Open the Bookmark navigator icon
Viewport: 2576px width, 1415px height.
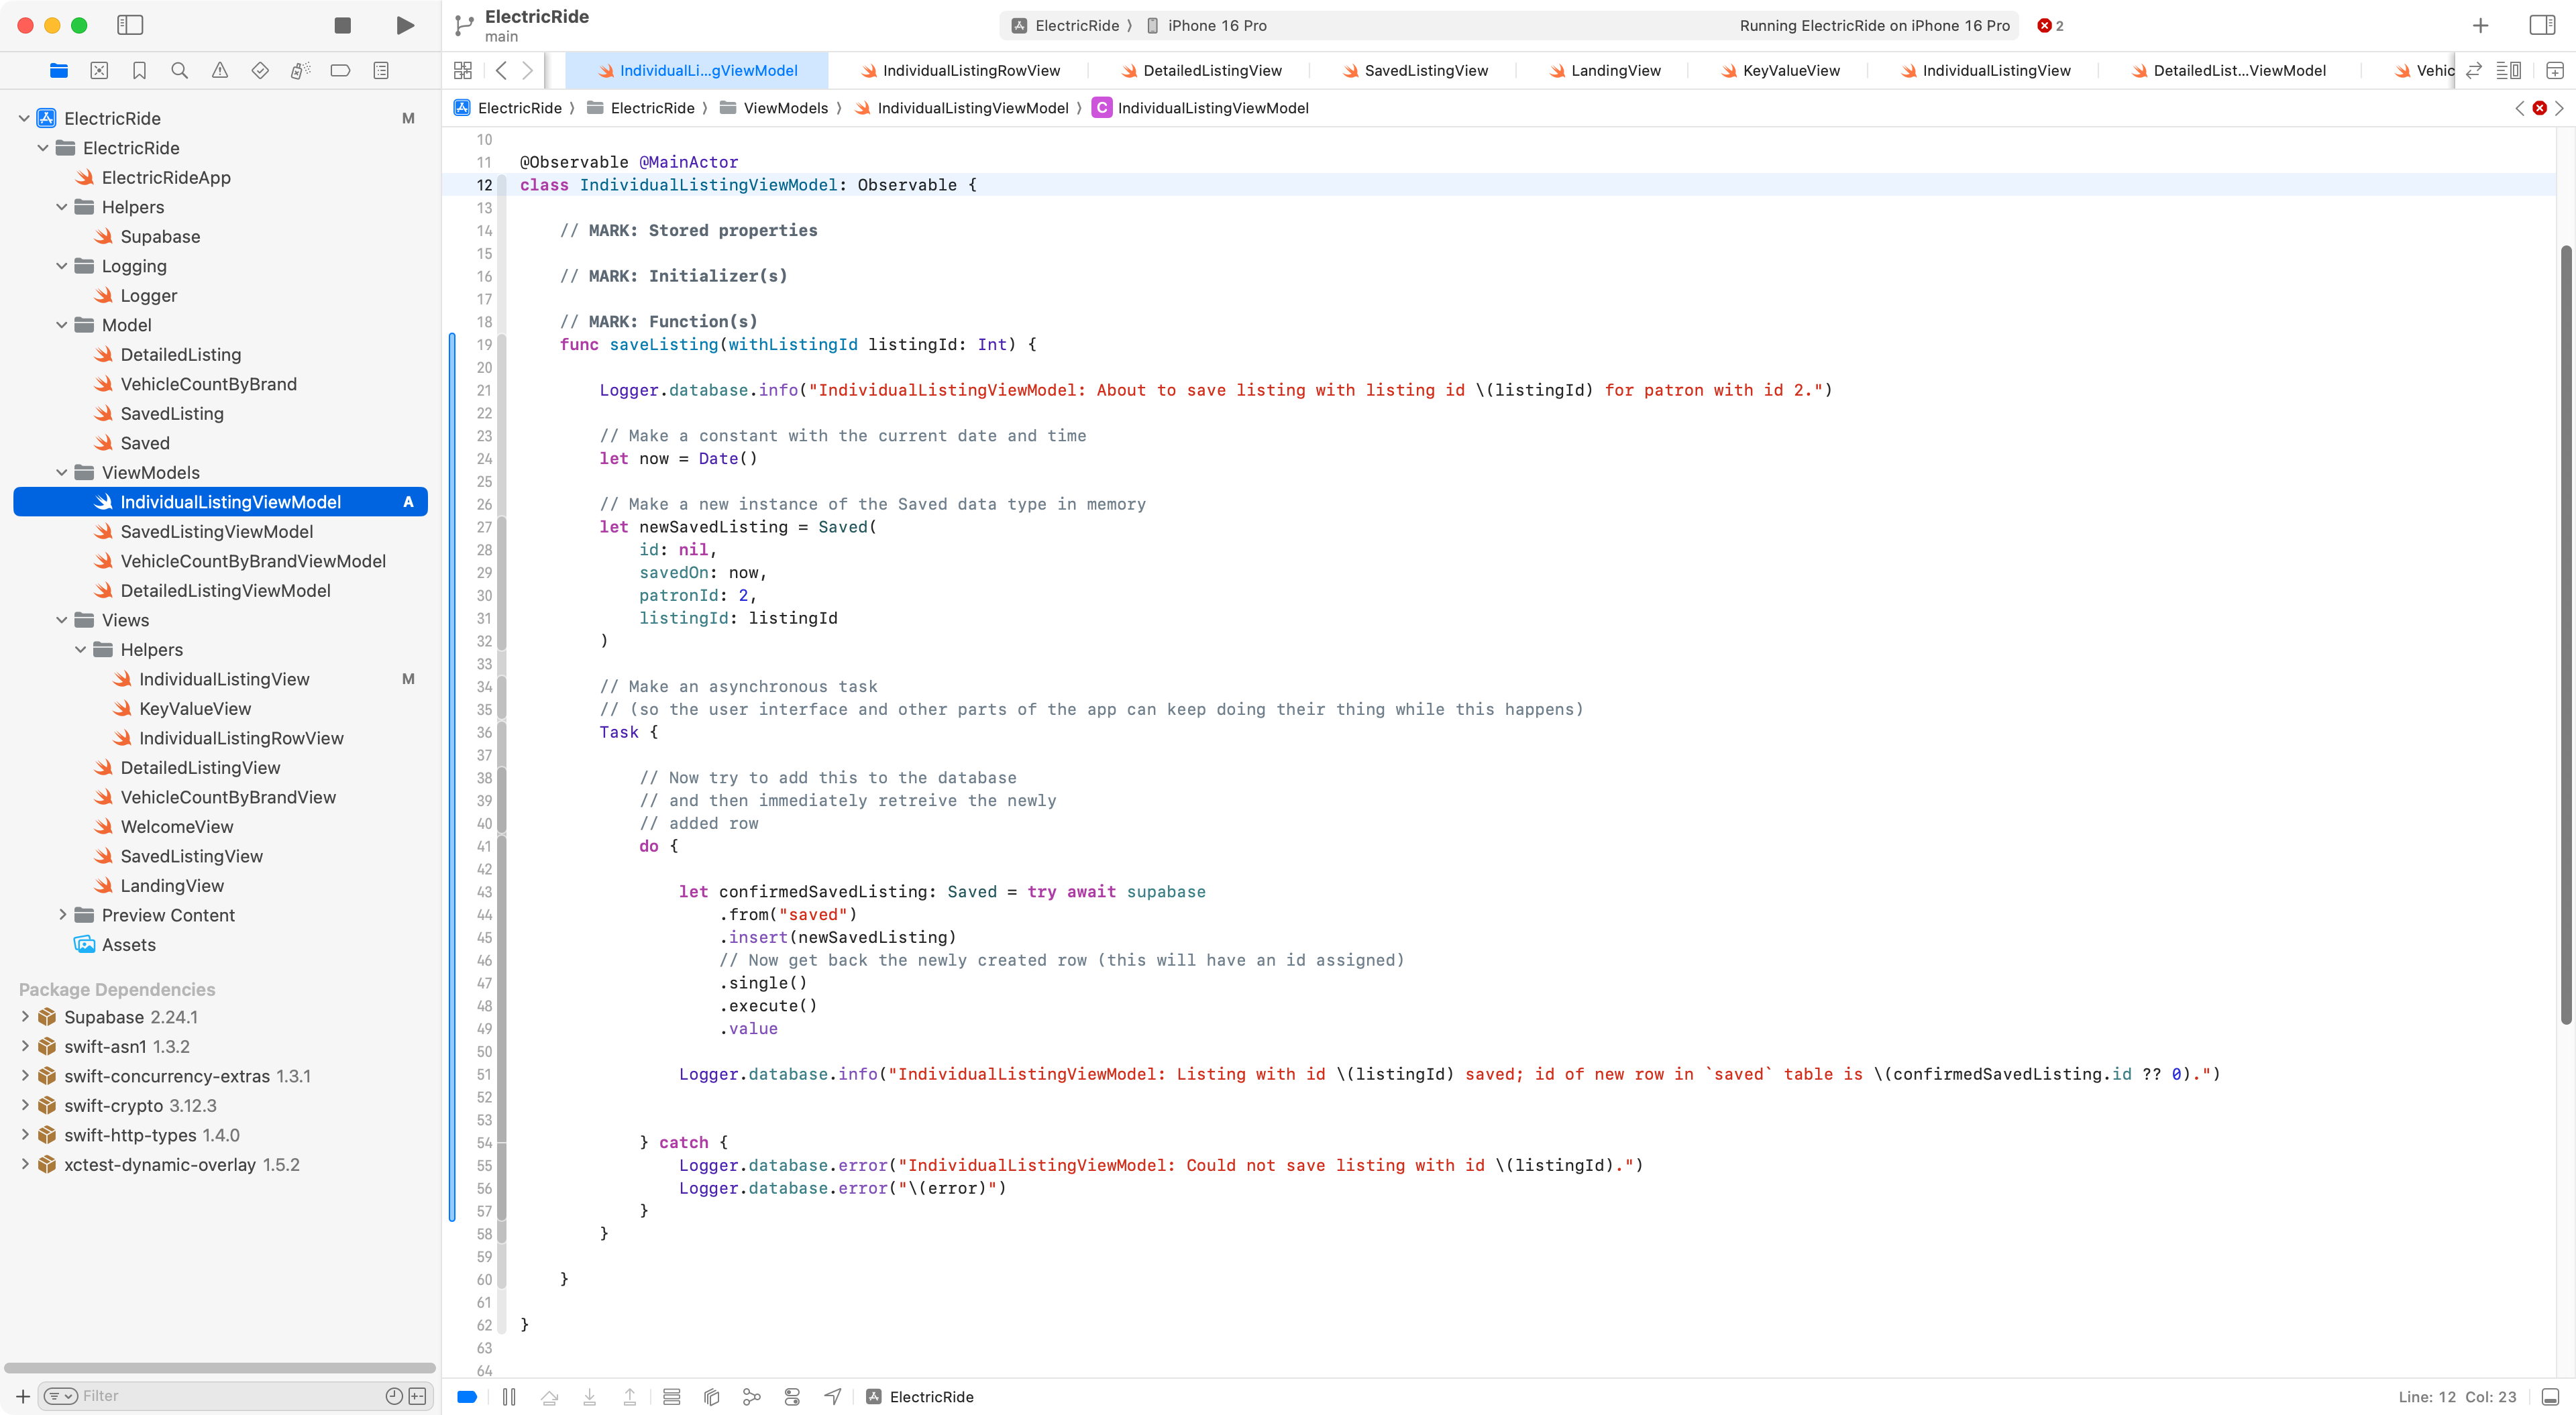click(139, 70)
